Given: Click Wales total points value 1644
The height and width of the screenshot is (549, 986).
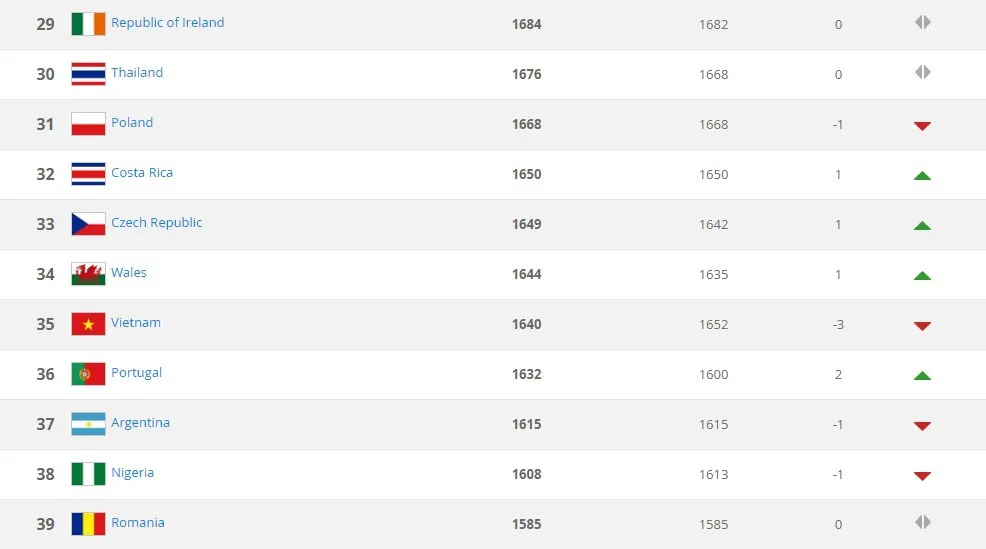Looking at the screenshot, I should [x=526, y=274].
